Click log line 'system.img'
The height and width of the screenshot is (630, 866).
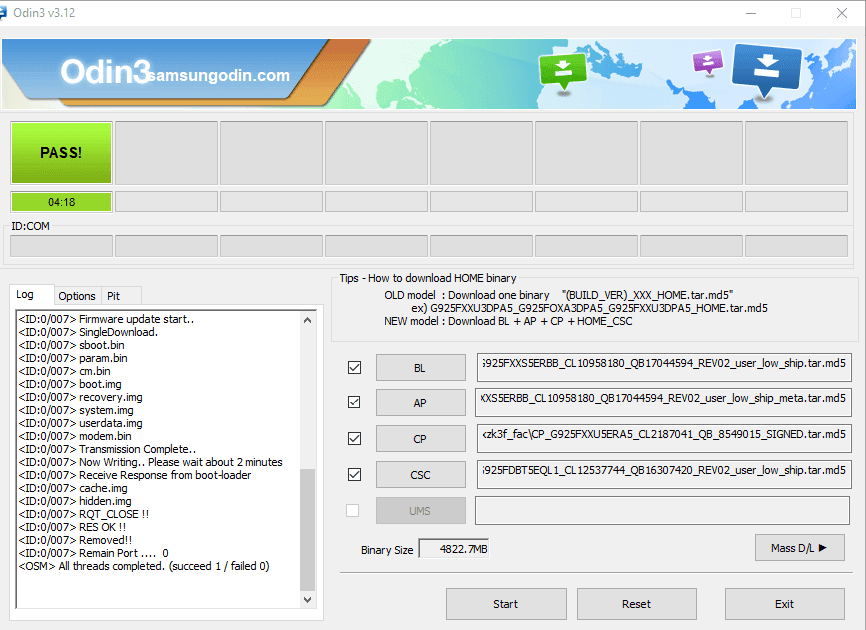pos(76,410)
